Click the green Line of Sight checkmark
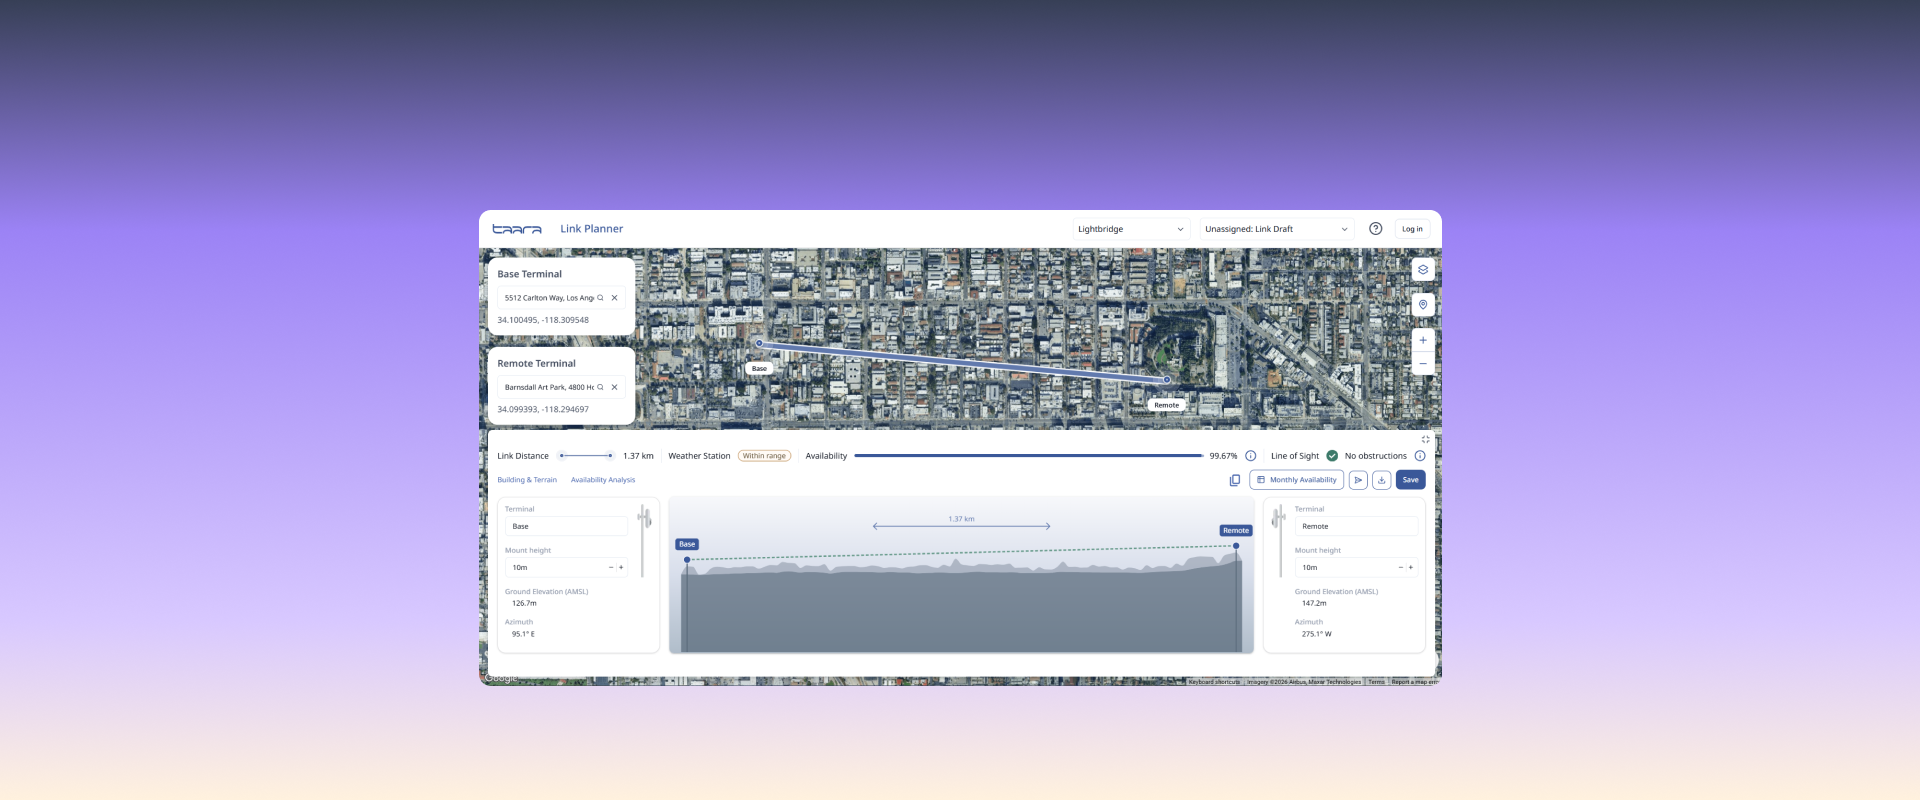 1332,456
